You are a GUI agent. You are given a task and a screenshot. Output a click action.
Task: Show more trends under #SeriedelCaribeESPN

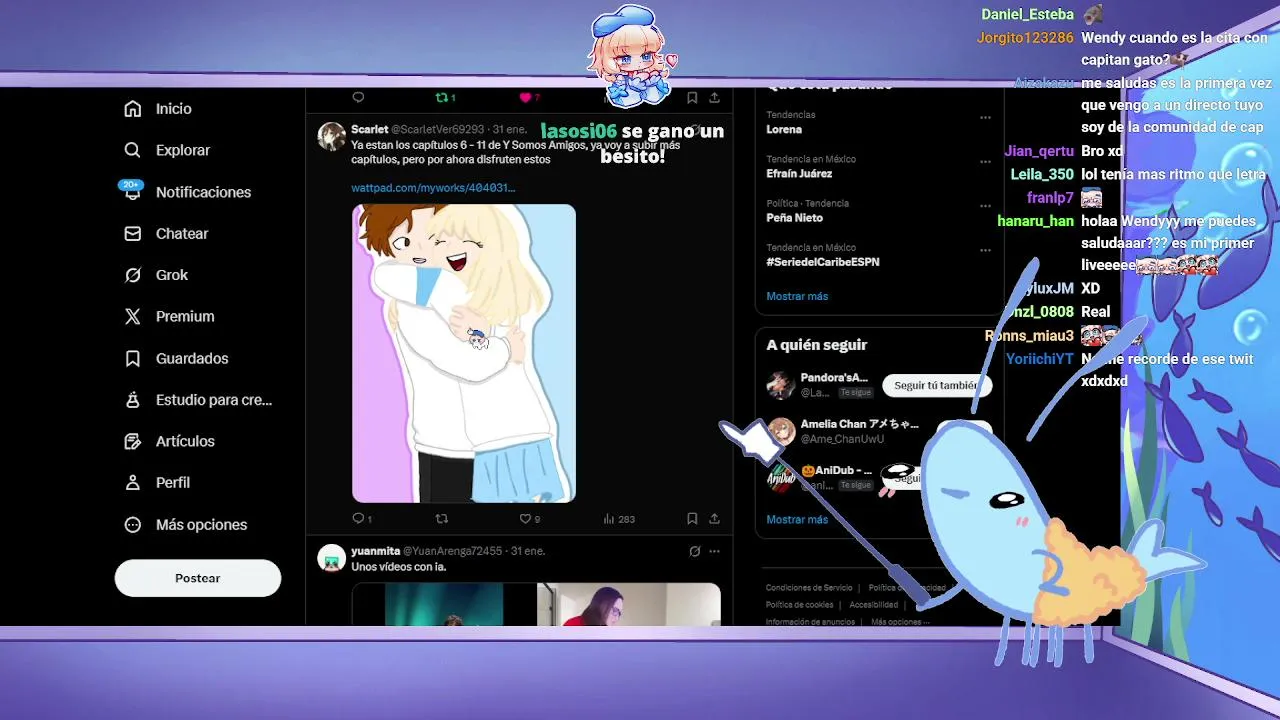pos(797,296)
